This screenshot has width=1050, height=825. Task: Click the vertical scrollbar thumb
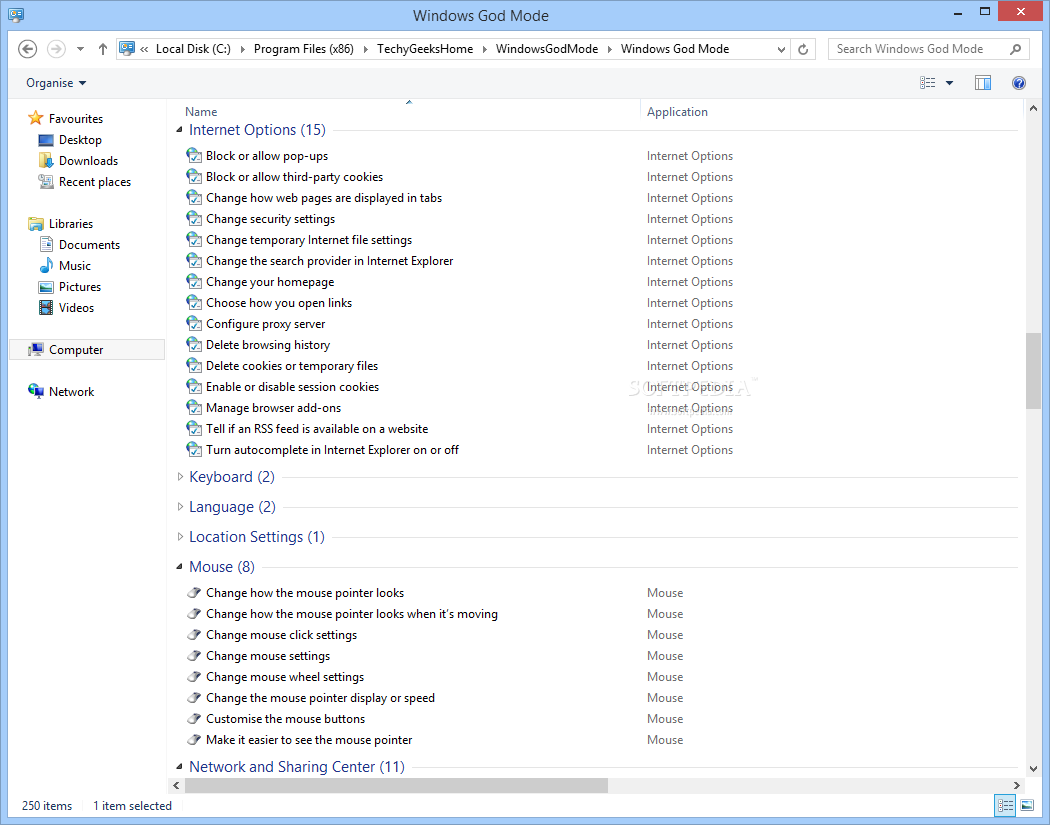1033,370
